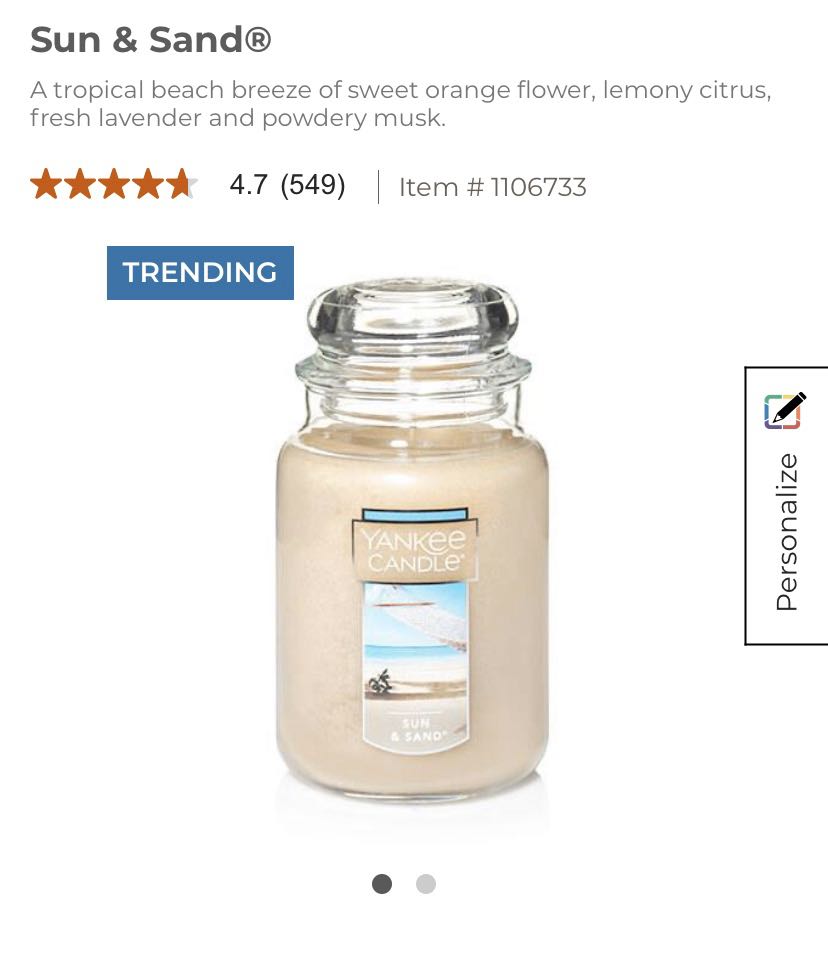Screen dimensions: 828x962
Task: Click the Yankee Candle logo on jar label
Action: tap(415, 550)
